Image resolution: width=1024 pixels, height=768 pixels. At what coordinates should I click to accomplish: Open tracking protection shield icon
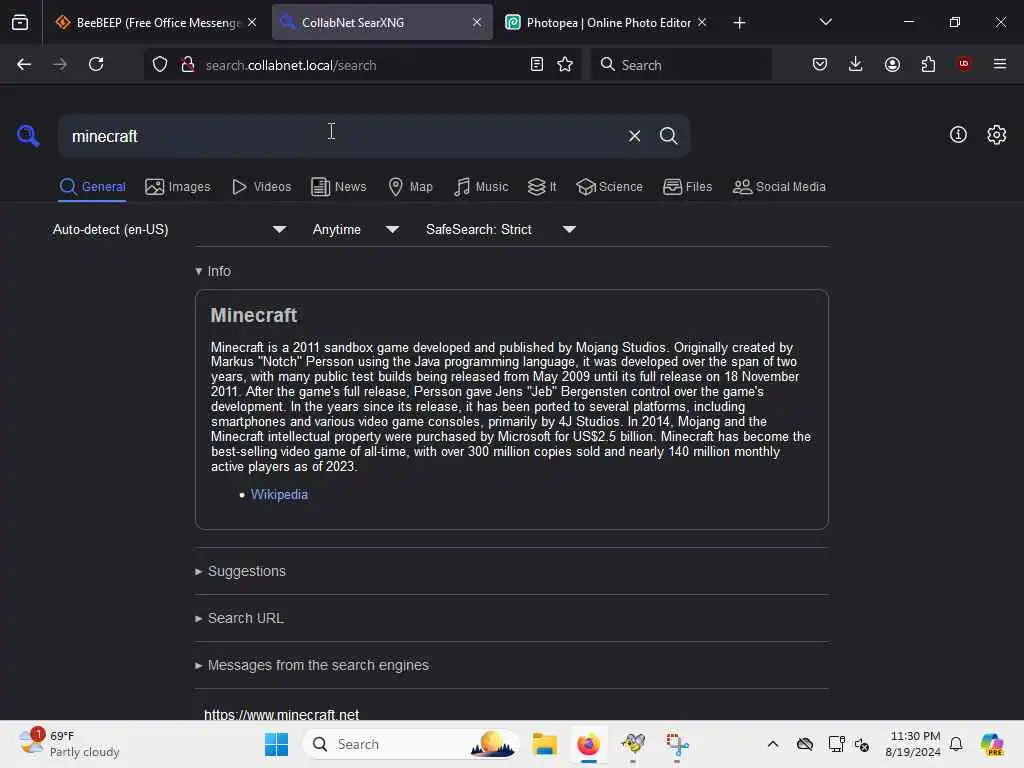160,64
